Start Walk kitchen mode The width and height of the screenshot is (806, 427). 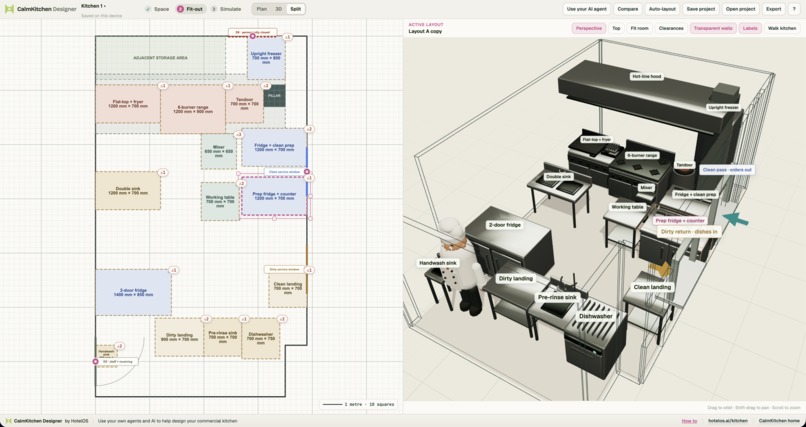click(x=782, y=28)
